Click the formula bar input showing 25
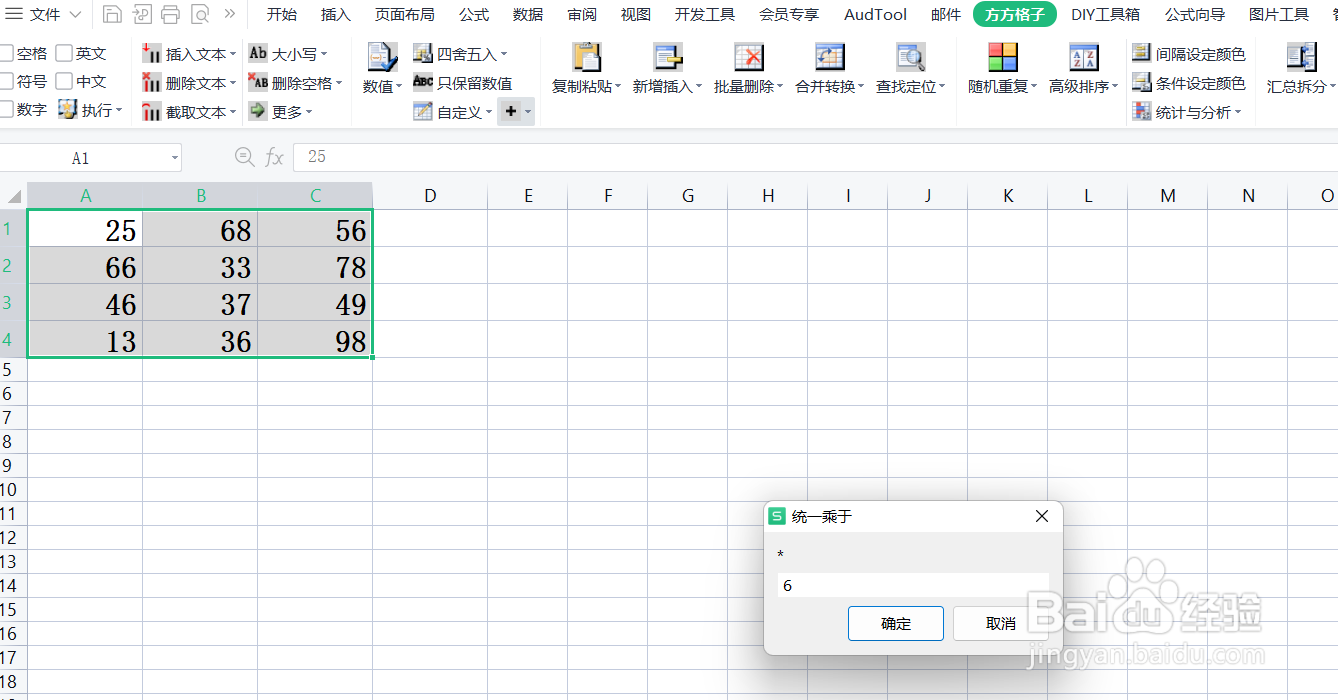The image size is (1338, 700). (x=815, y=157)
